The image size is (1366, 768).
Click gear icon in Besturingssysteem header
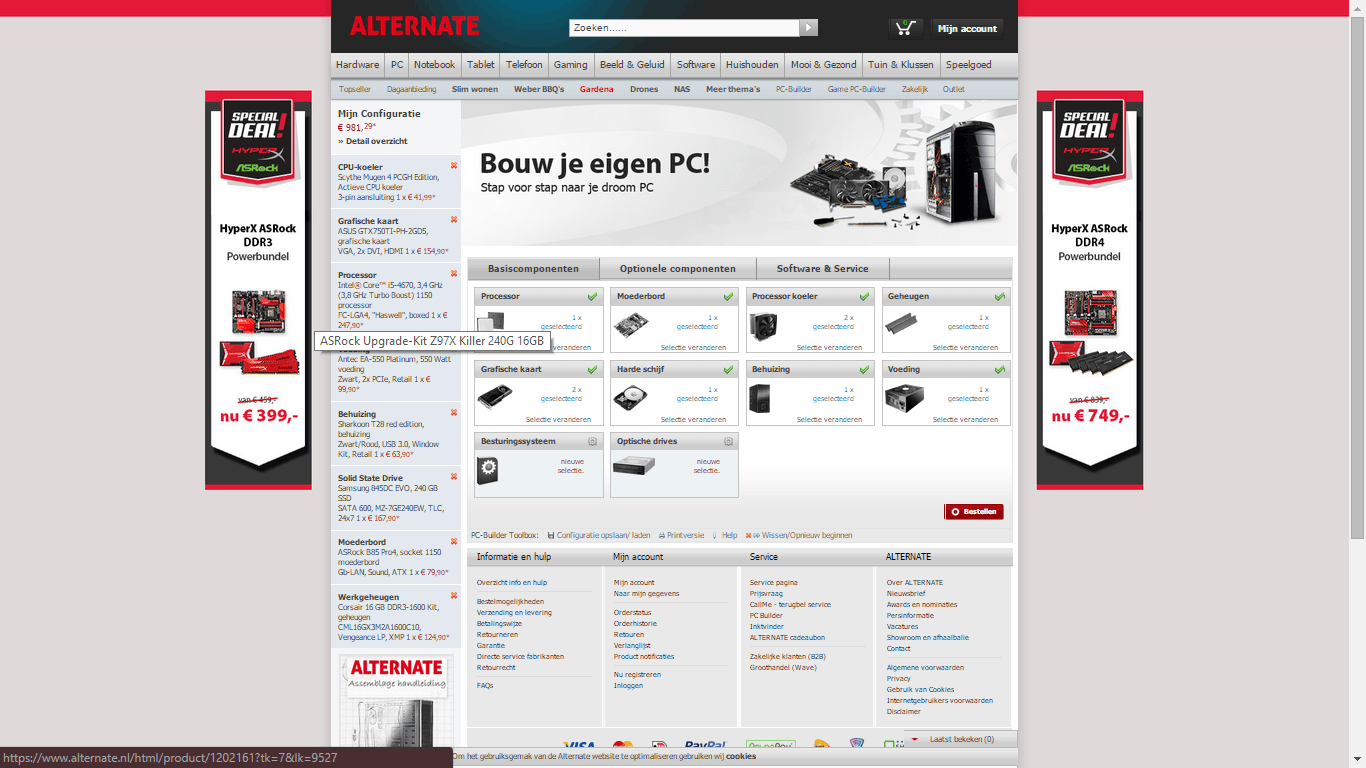coord(593,441)
